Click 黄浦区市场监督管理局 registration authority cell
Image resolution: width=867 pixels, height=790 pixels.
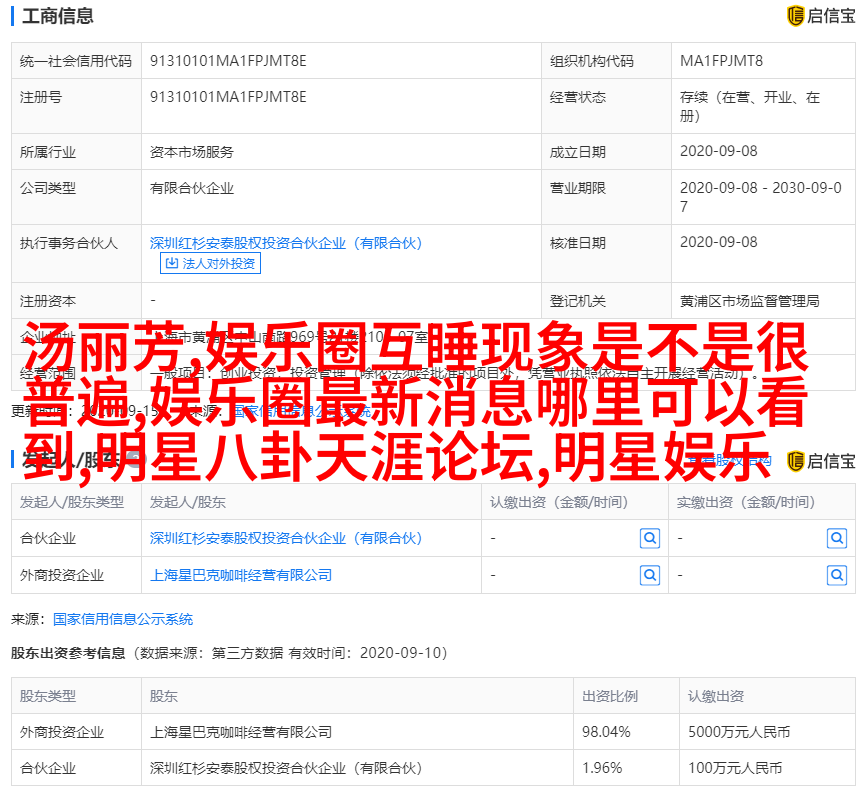tap(749, 300)
